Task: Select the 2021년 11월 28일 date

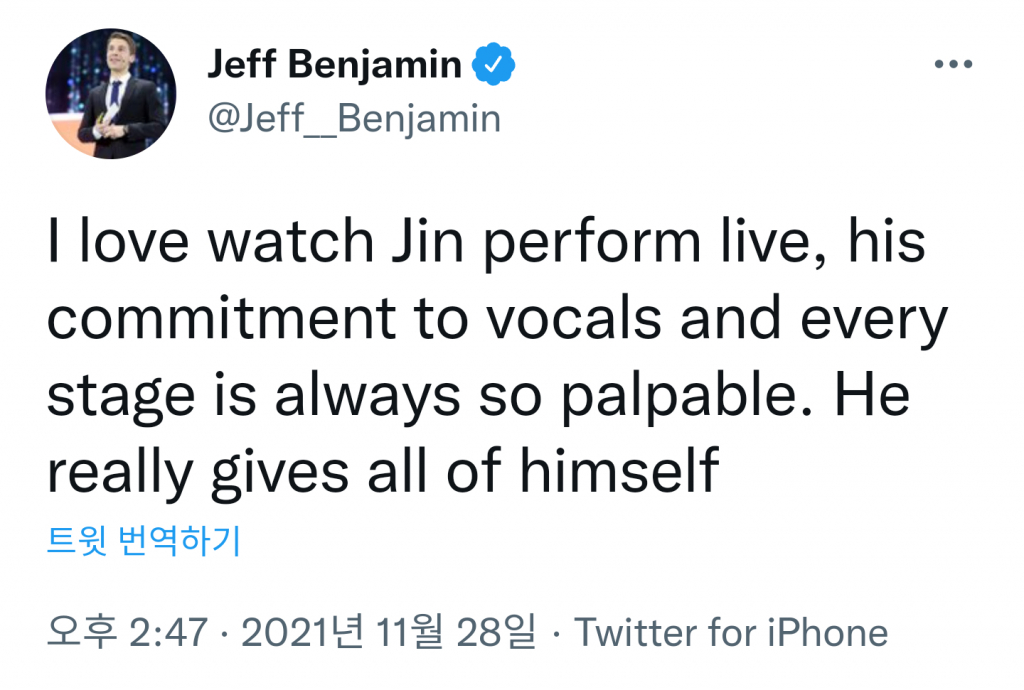Action: (389, 632)
